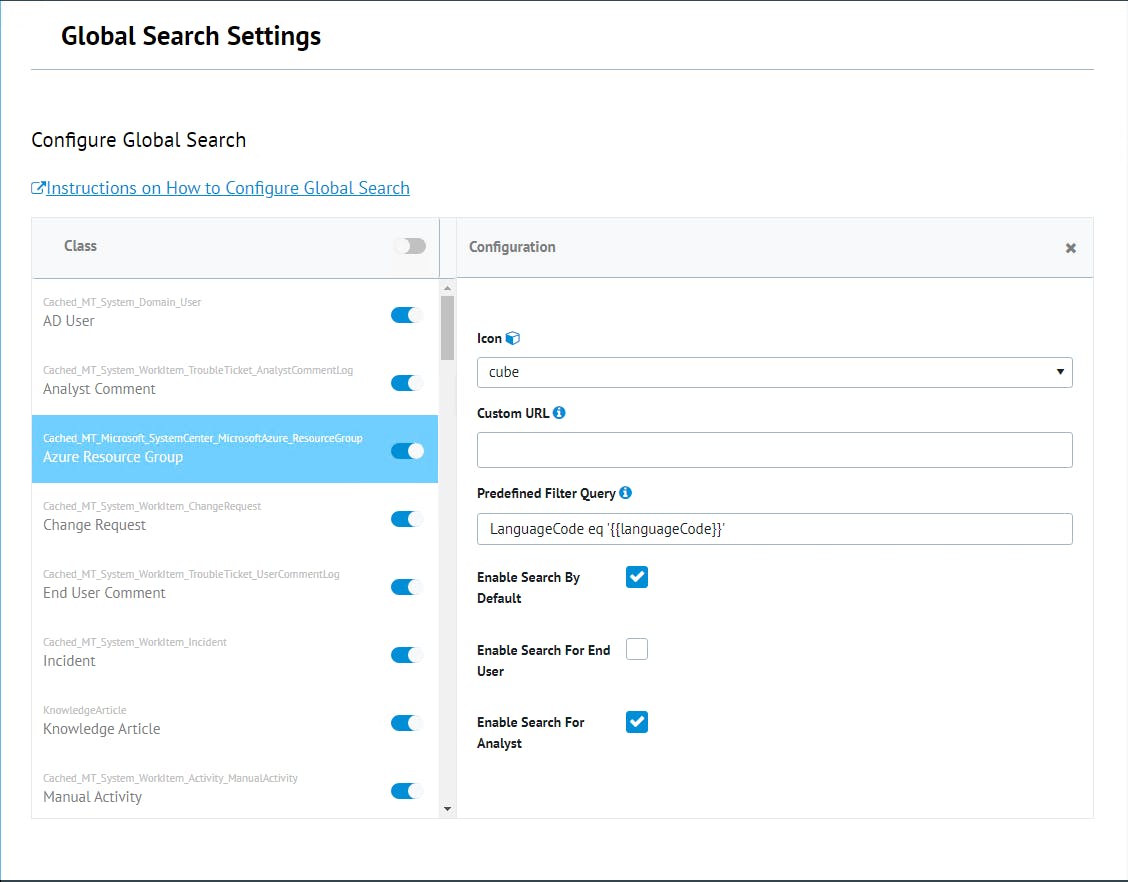This screenshot has width=1128, height=882.
Task: Check Enable Search For End User
Action: click(637, 649)
